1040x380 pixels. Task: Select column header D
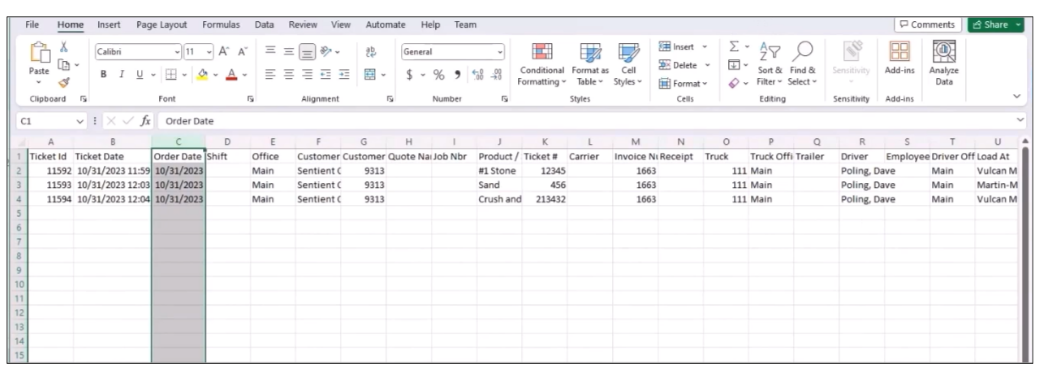[x=228, y=142]
